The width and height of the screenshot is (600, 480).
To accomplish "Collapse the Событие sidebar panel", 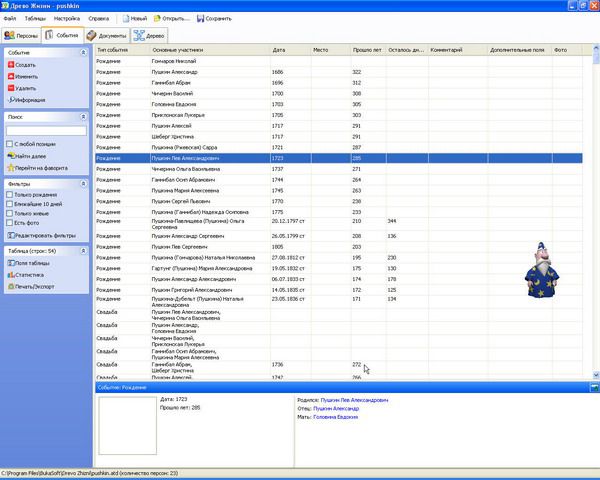I will pyautogui.click(x=84, y=52).
